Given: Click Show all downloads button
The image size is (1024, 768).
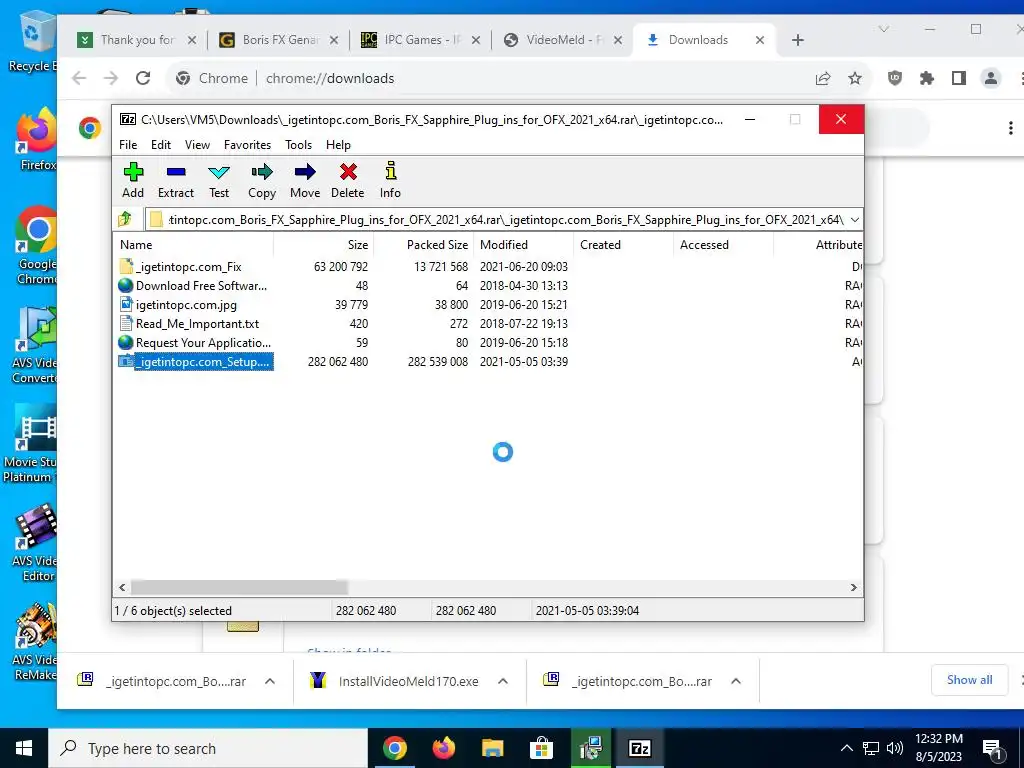Looking at the screenshot, I should [970, 680].
